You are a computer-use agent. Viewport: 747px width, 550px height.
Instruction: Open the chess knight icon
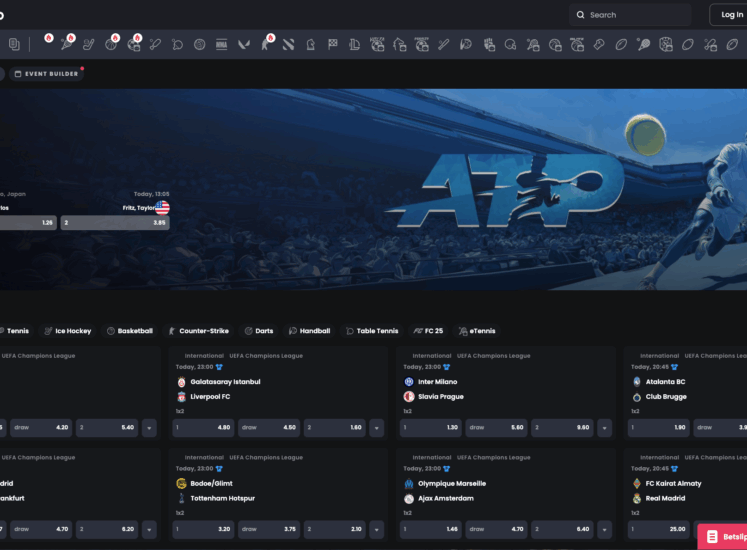pyautogui.click(x=310, y=44)
